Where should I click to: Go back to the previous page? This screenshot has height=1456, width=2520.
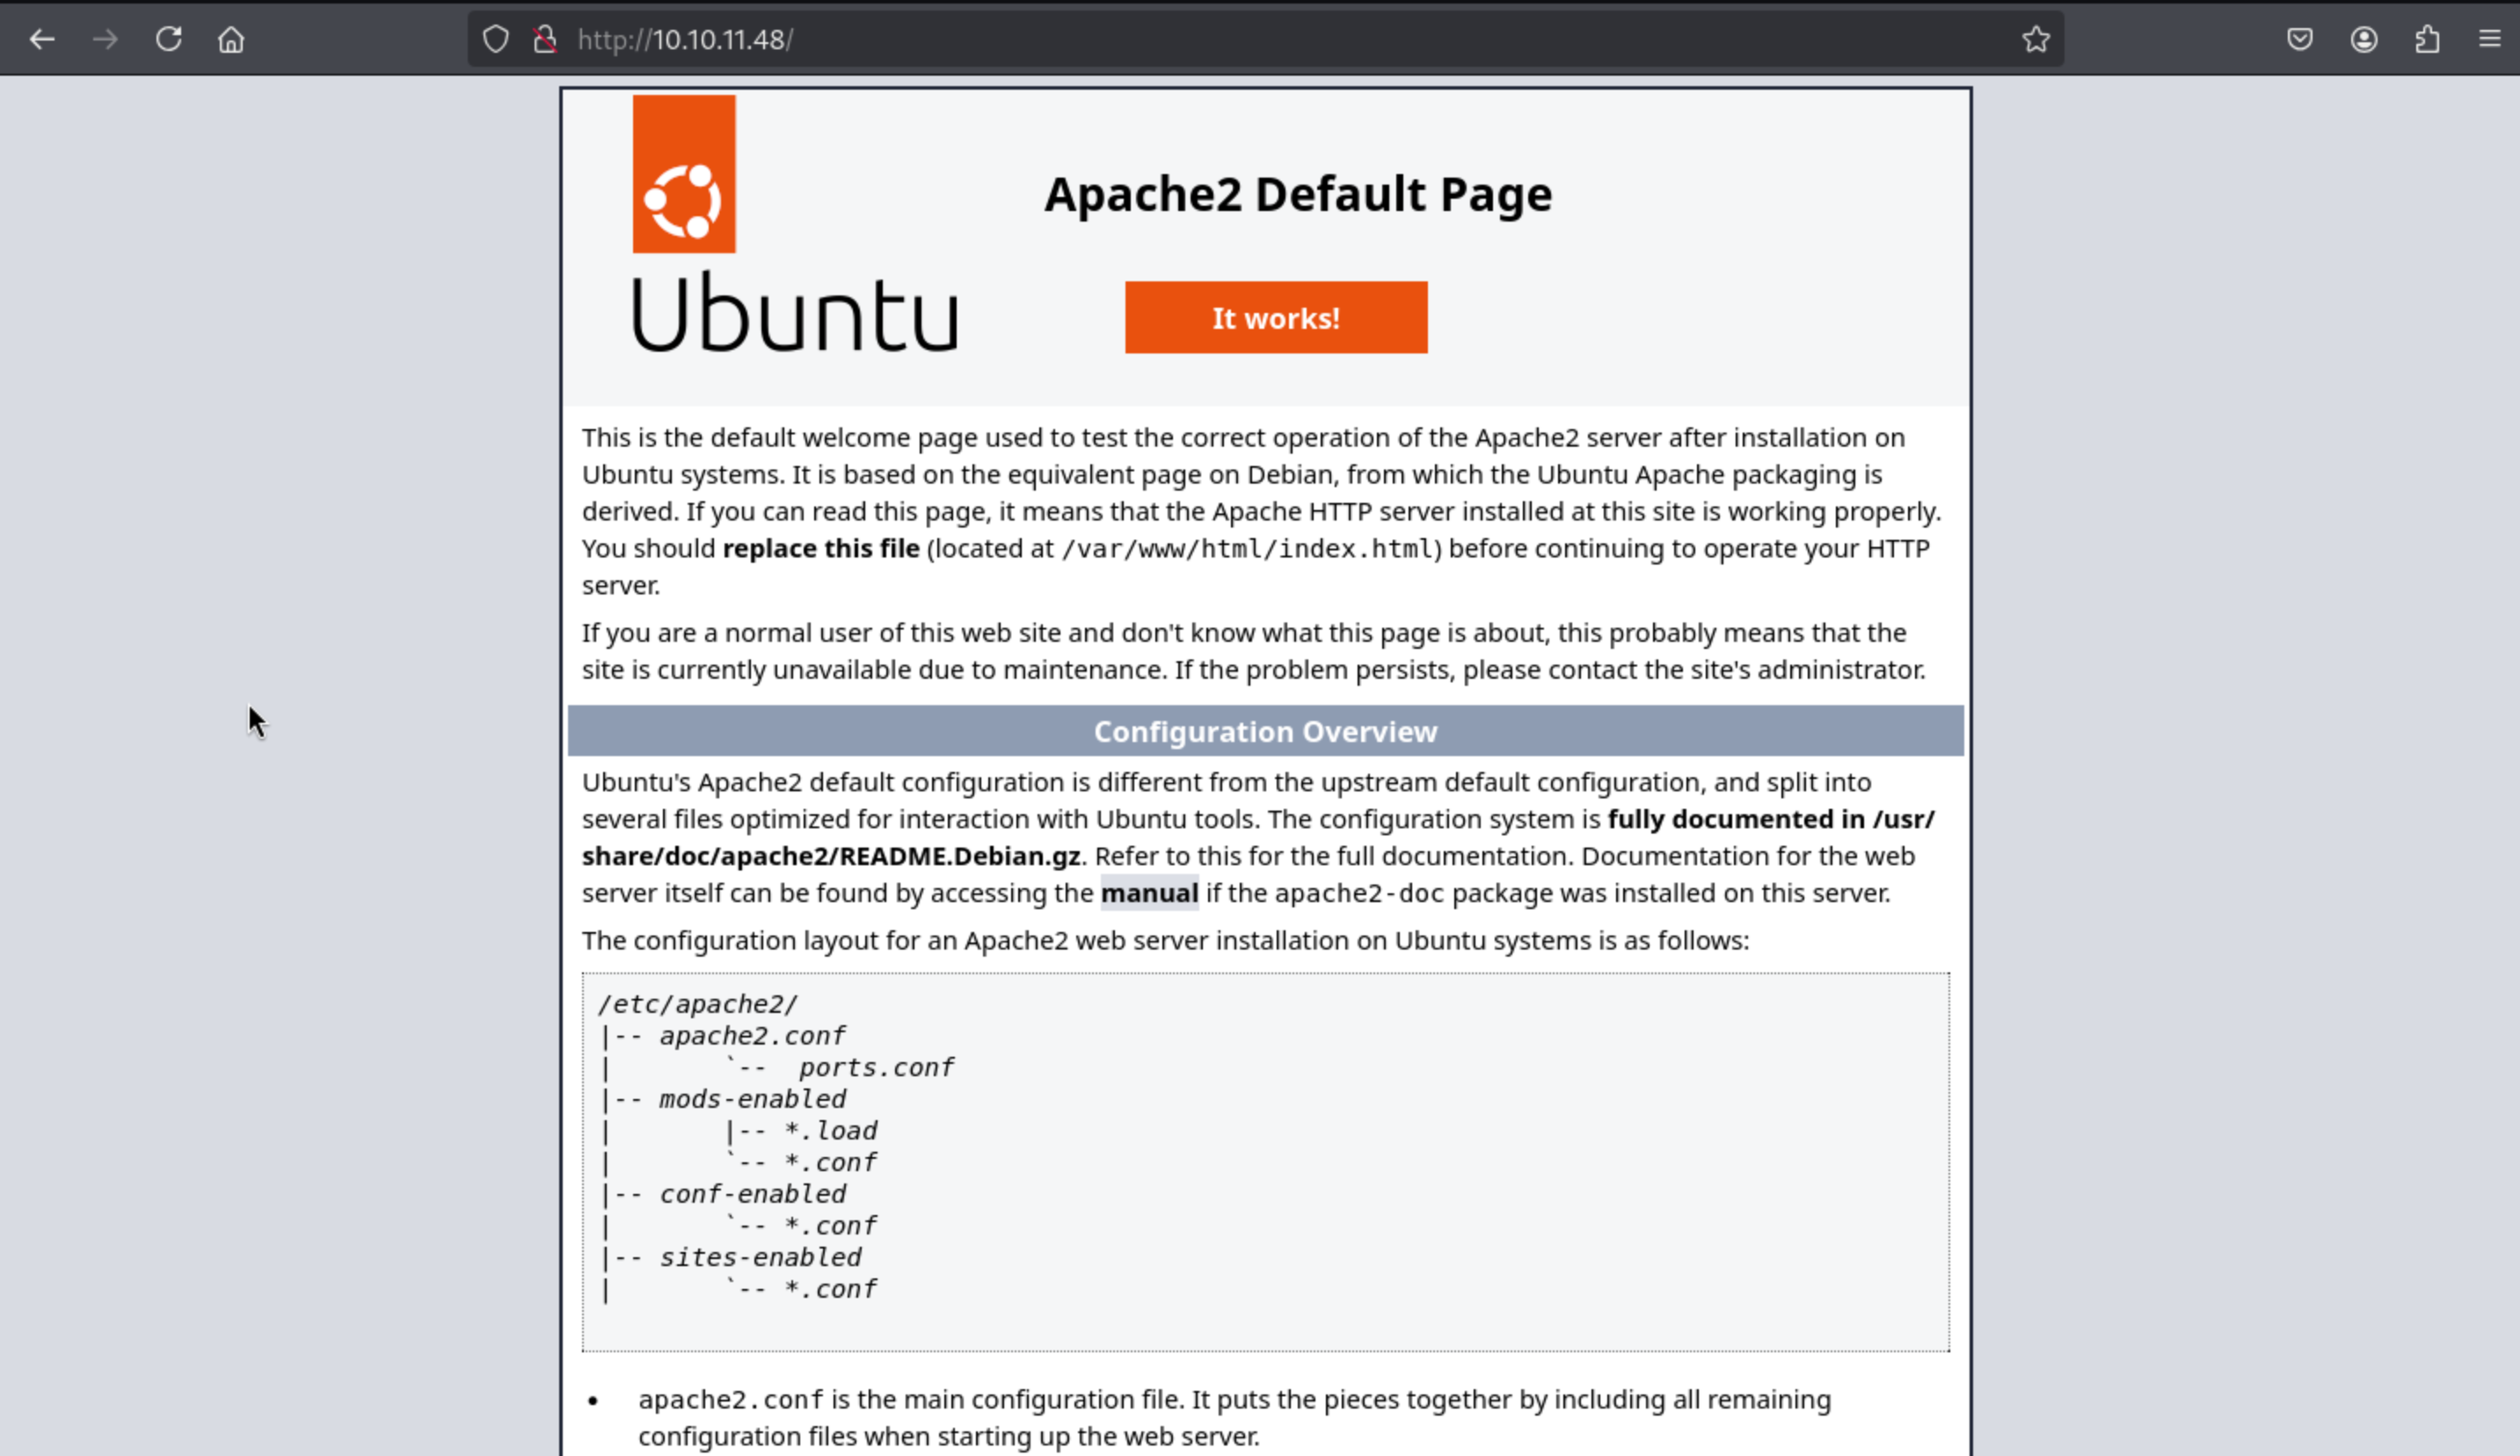pyautogui.click(x=42, y=40)
